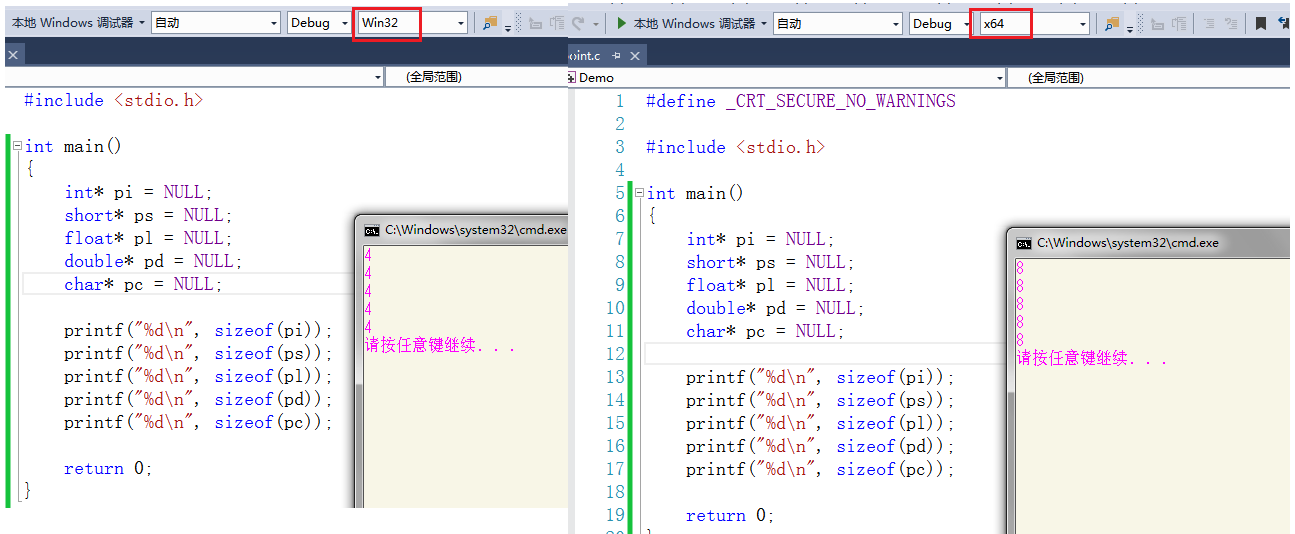Click the cmd.exe icon in the left console window
Viewport: 1295px width, 534px height.
tap(372, 229)
